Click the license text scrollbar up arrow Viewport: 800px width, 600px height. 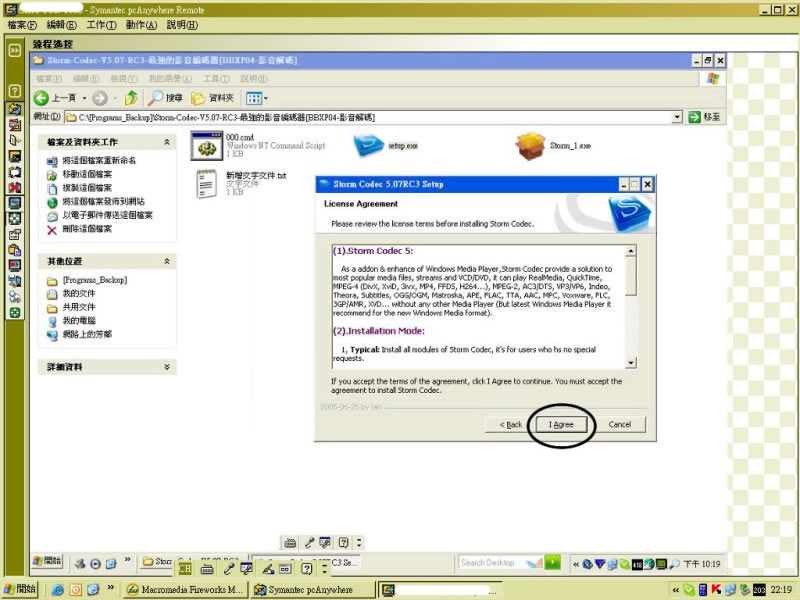(631, 251)
